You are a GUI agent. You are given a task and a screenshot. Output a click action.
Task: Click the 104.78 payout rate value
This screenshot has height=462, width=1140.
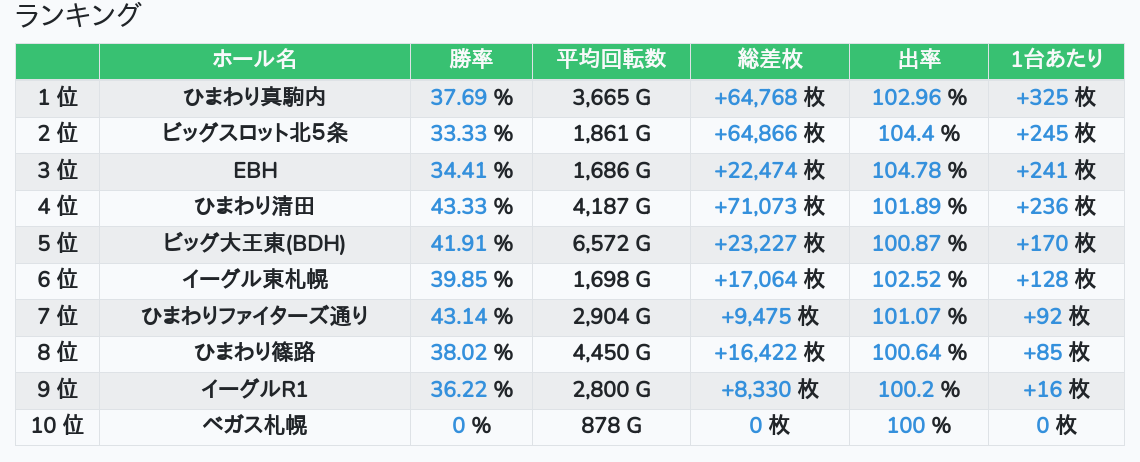(907, 171)
